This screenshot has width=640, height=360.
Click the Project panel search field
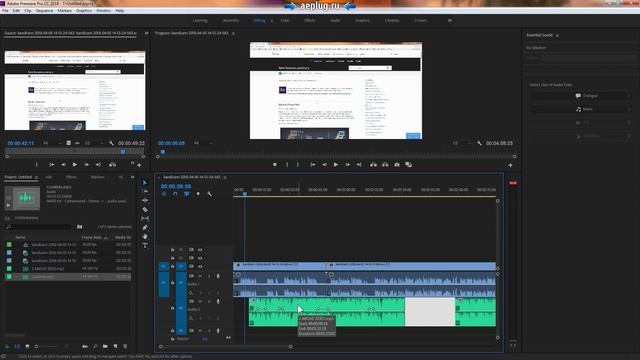coord(38,227)
